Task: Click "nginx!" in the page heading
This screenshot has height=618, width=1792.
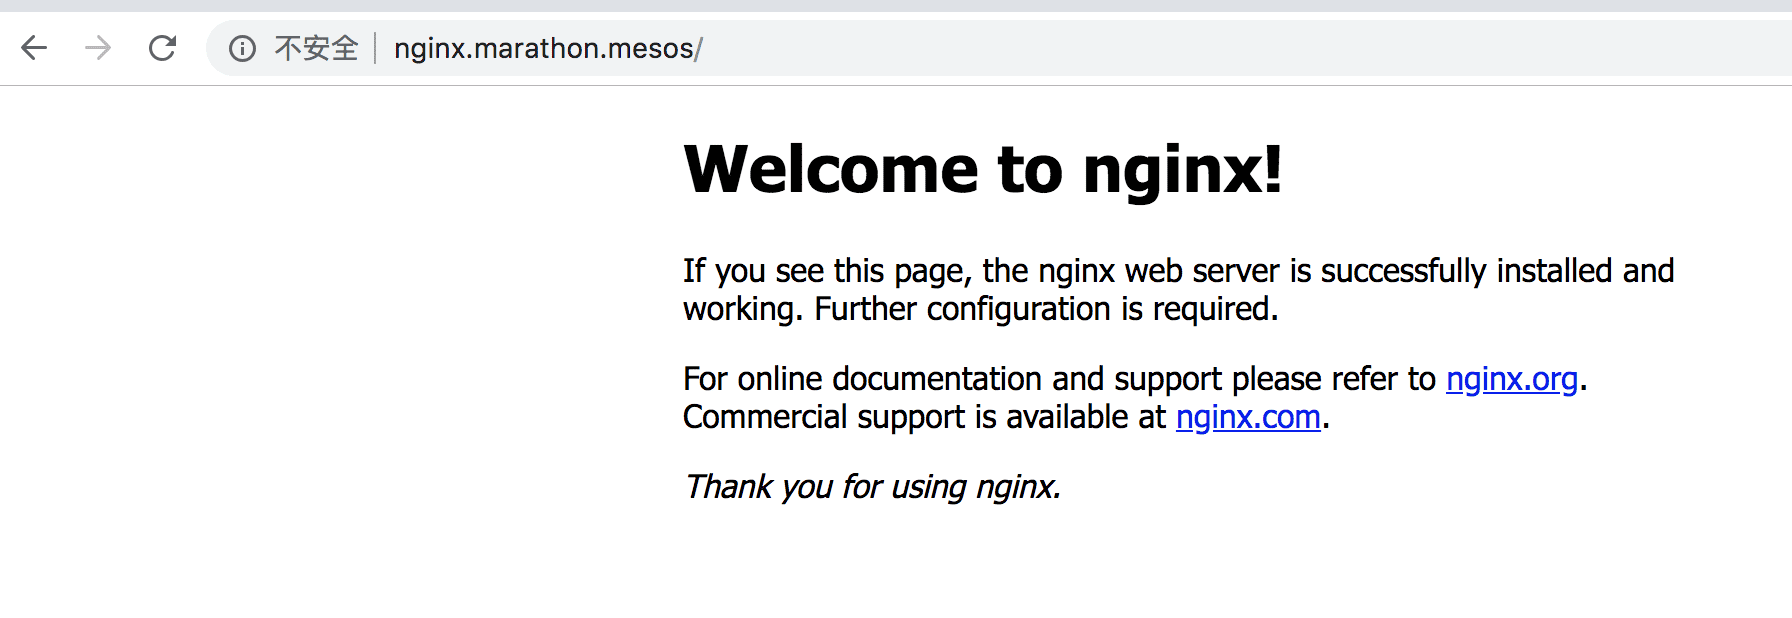Action: pos(1182,169)
